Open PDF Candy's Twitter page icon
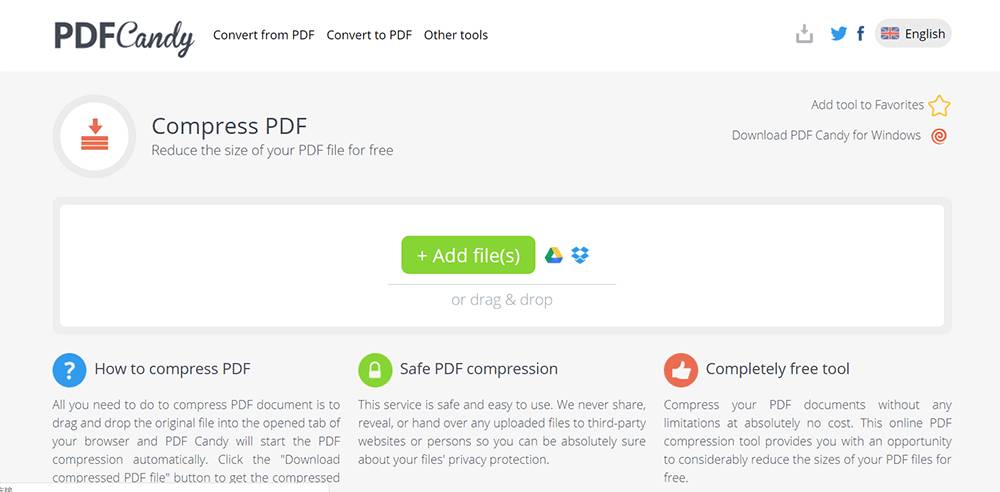The height and width of the screenshot is (492, 1000). click(x=839, y=34)
